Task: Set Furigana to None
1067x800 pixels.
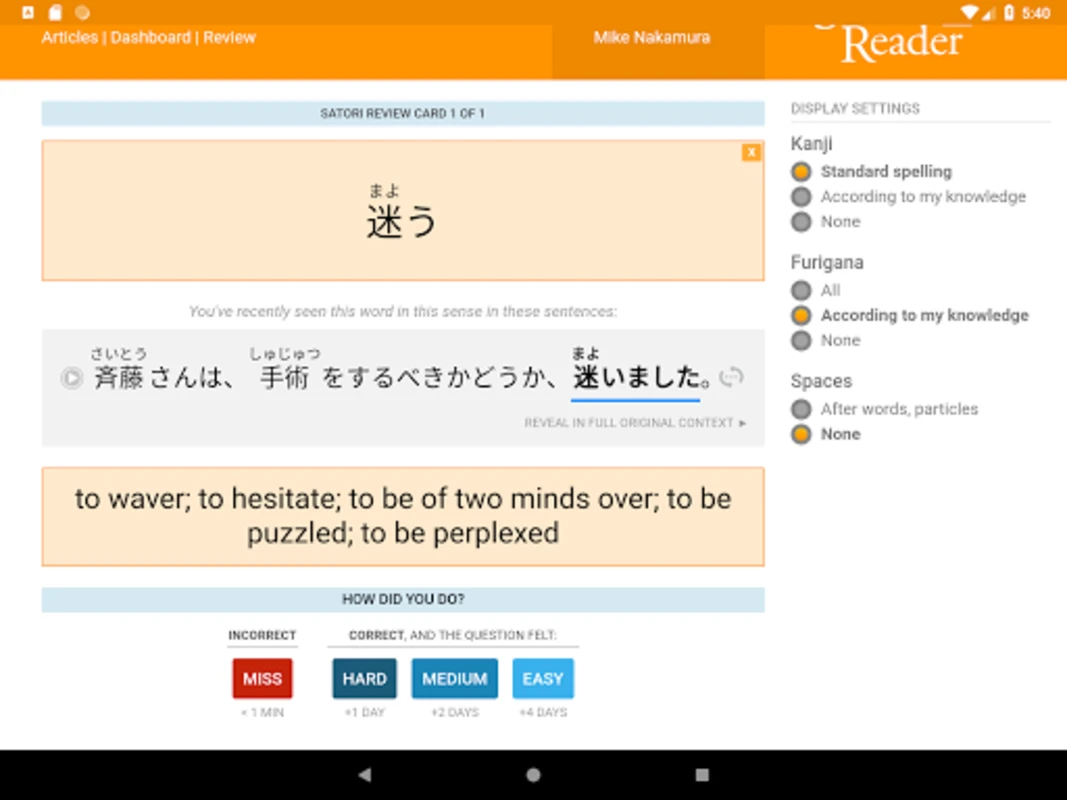Action: coord(826,340)
